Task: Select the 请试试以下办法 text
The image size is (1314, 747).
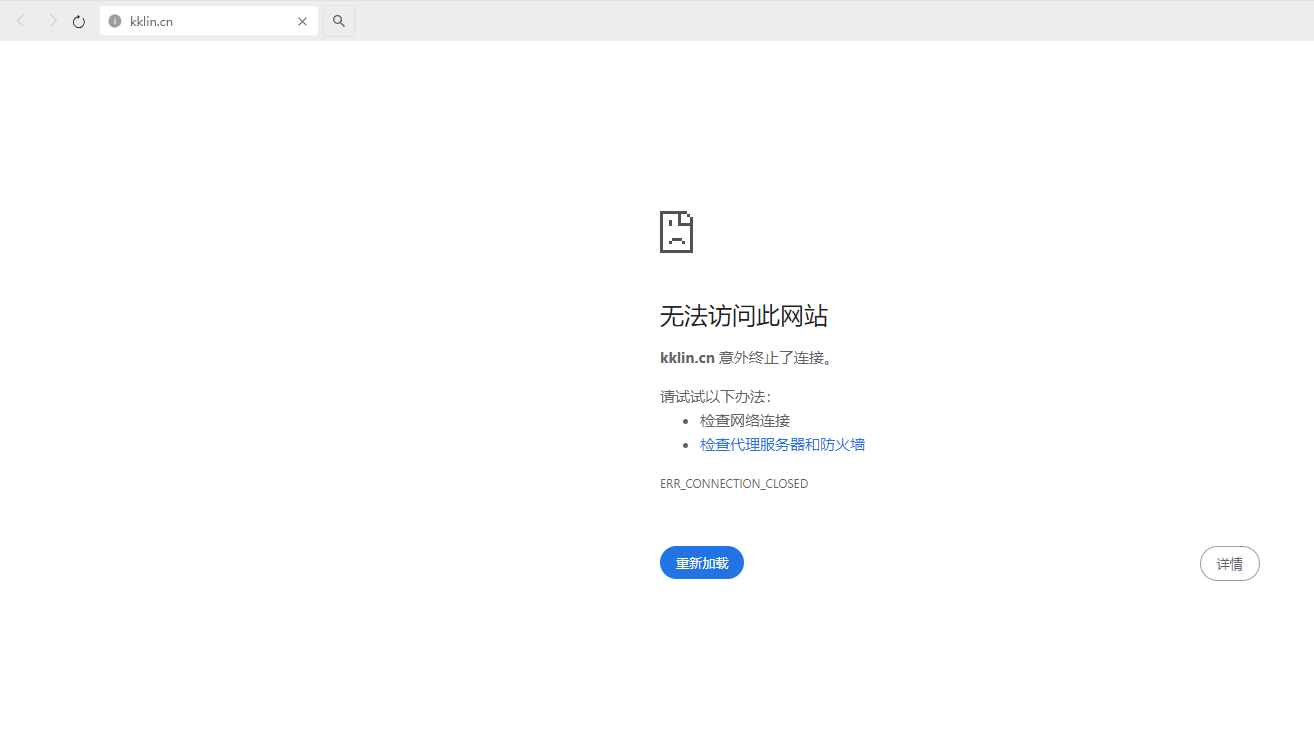Action: point(715,397)
